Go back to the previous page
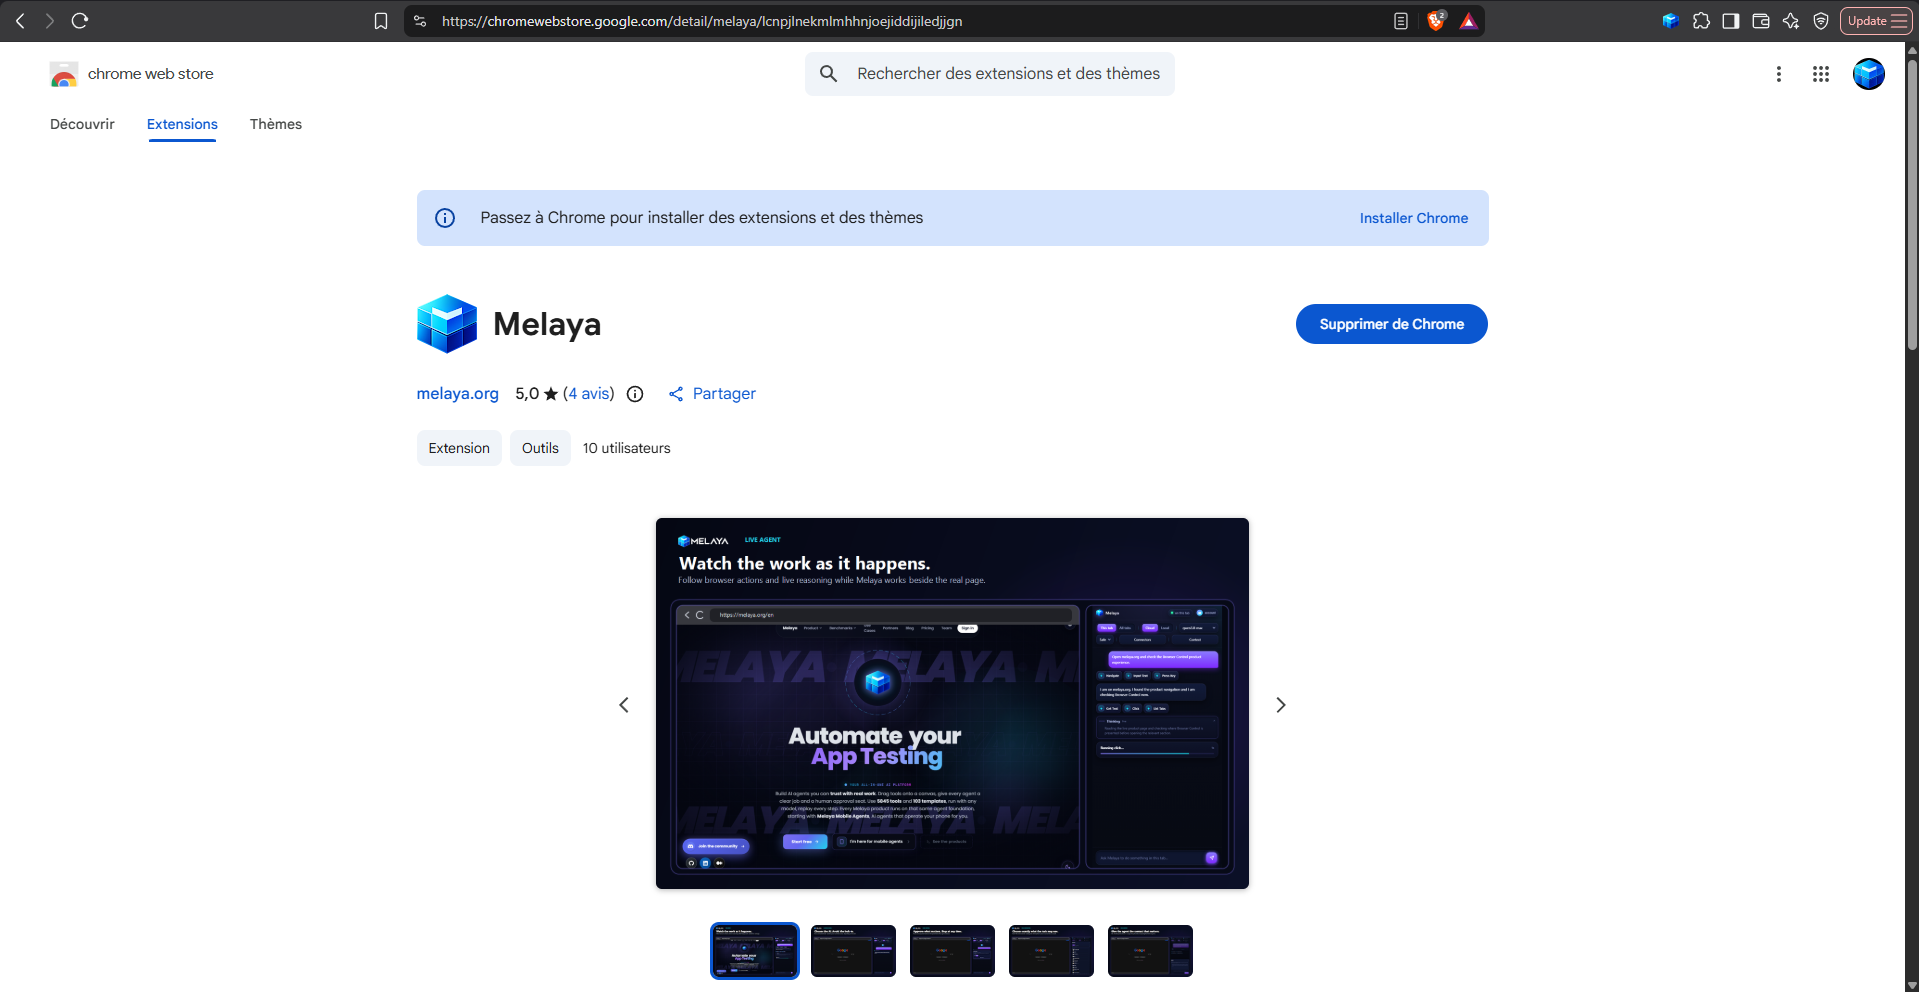1919x992 pixels. [20, 21]
